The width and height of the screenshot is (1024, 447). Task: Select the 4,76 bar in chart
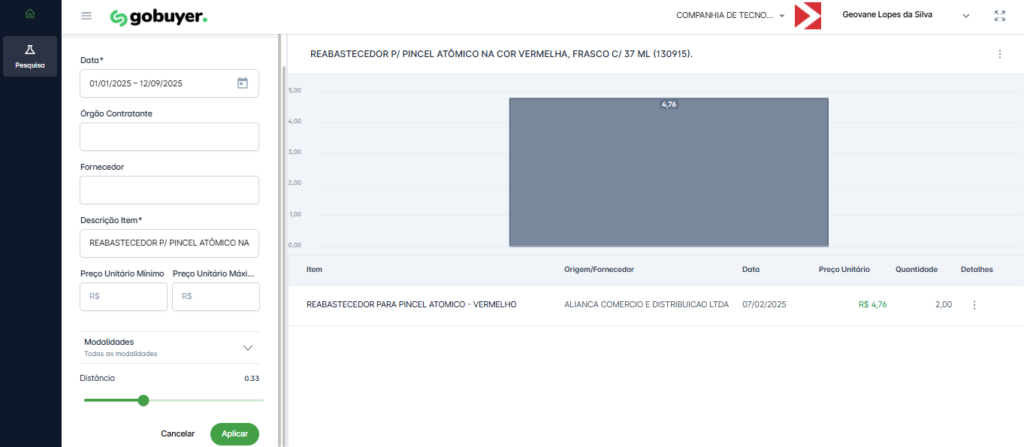[668, 171]
